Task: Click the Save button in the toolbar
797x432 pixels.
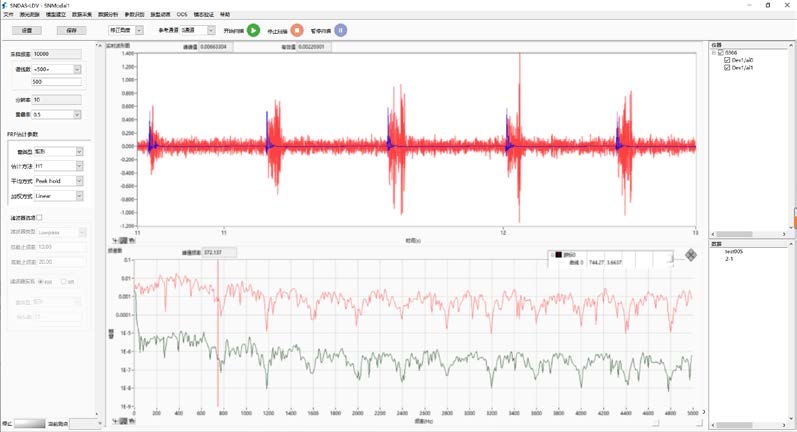Action: point(71,31)
